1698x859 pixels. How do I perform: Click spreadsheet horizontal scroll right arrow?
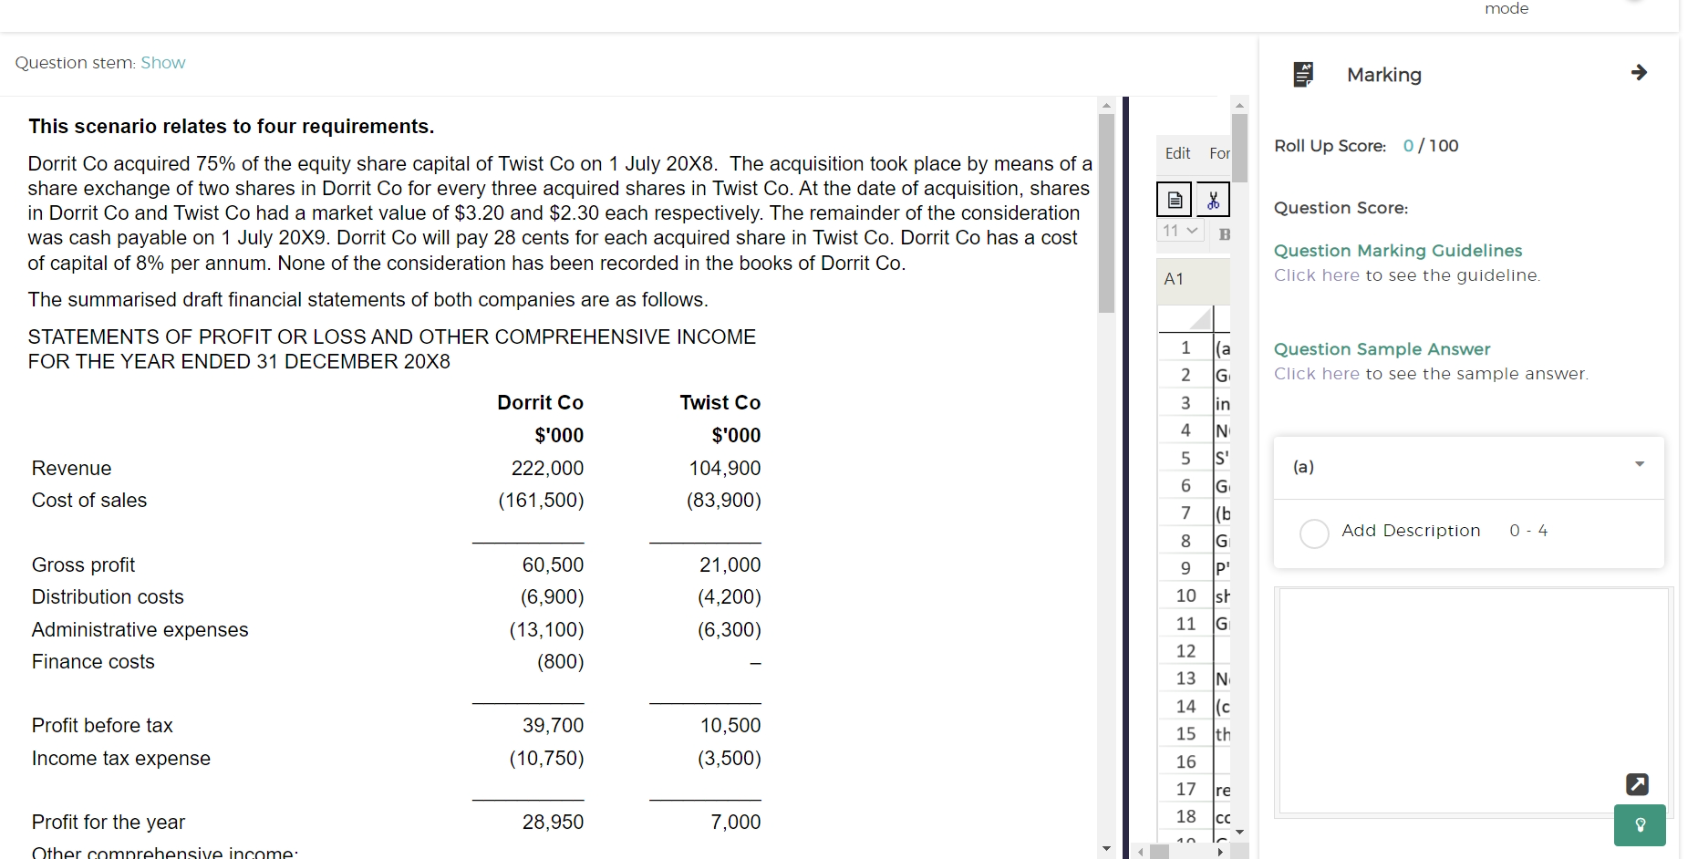[x=1220, y=852]
